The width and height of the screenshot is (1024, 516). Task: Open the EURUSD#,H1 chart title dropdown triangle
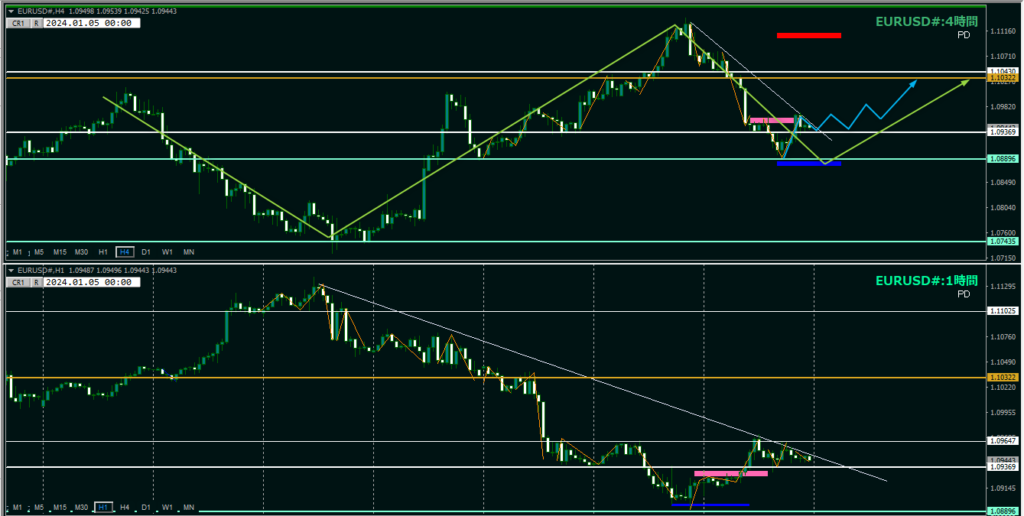[10, 270]
